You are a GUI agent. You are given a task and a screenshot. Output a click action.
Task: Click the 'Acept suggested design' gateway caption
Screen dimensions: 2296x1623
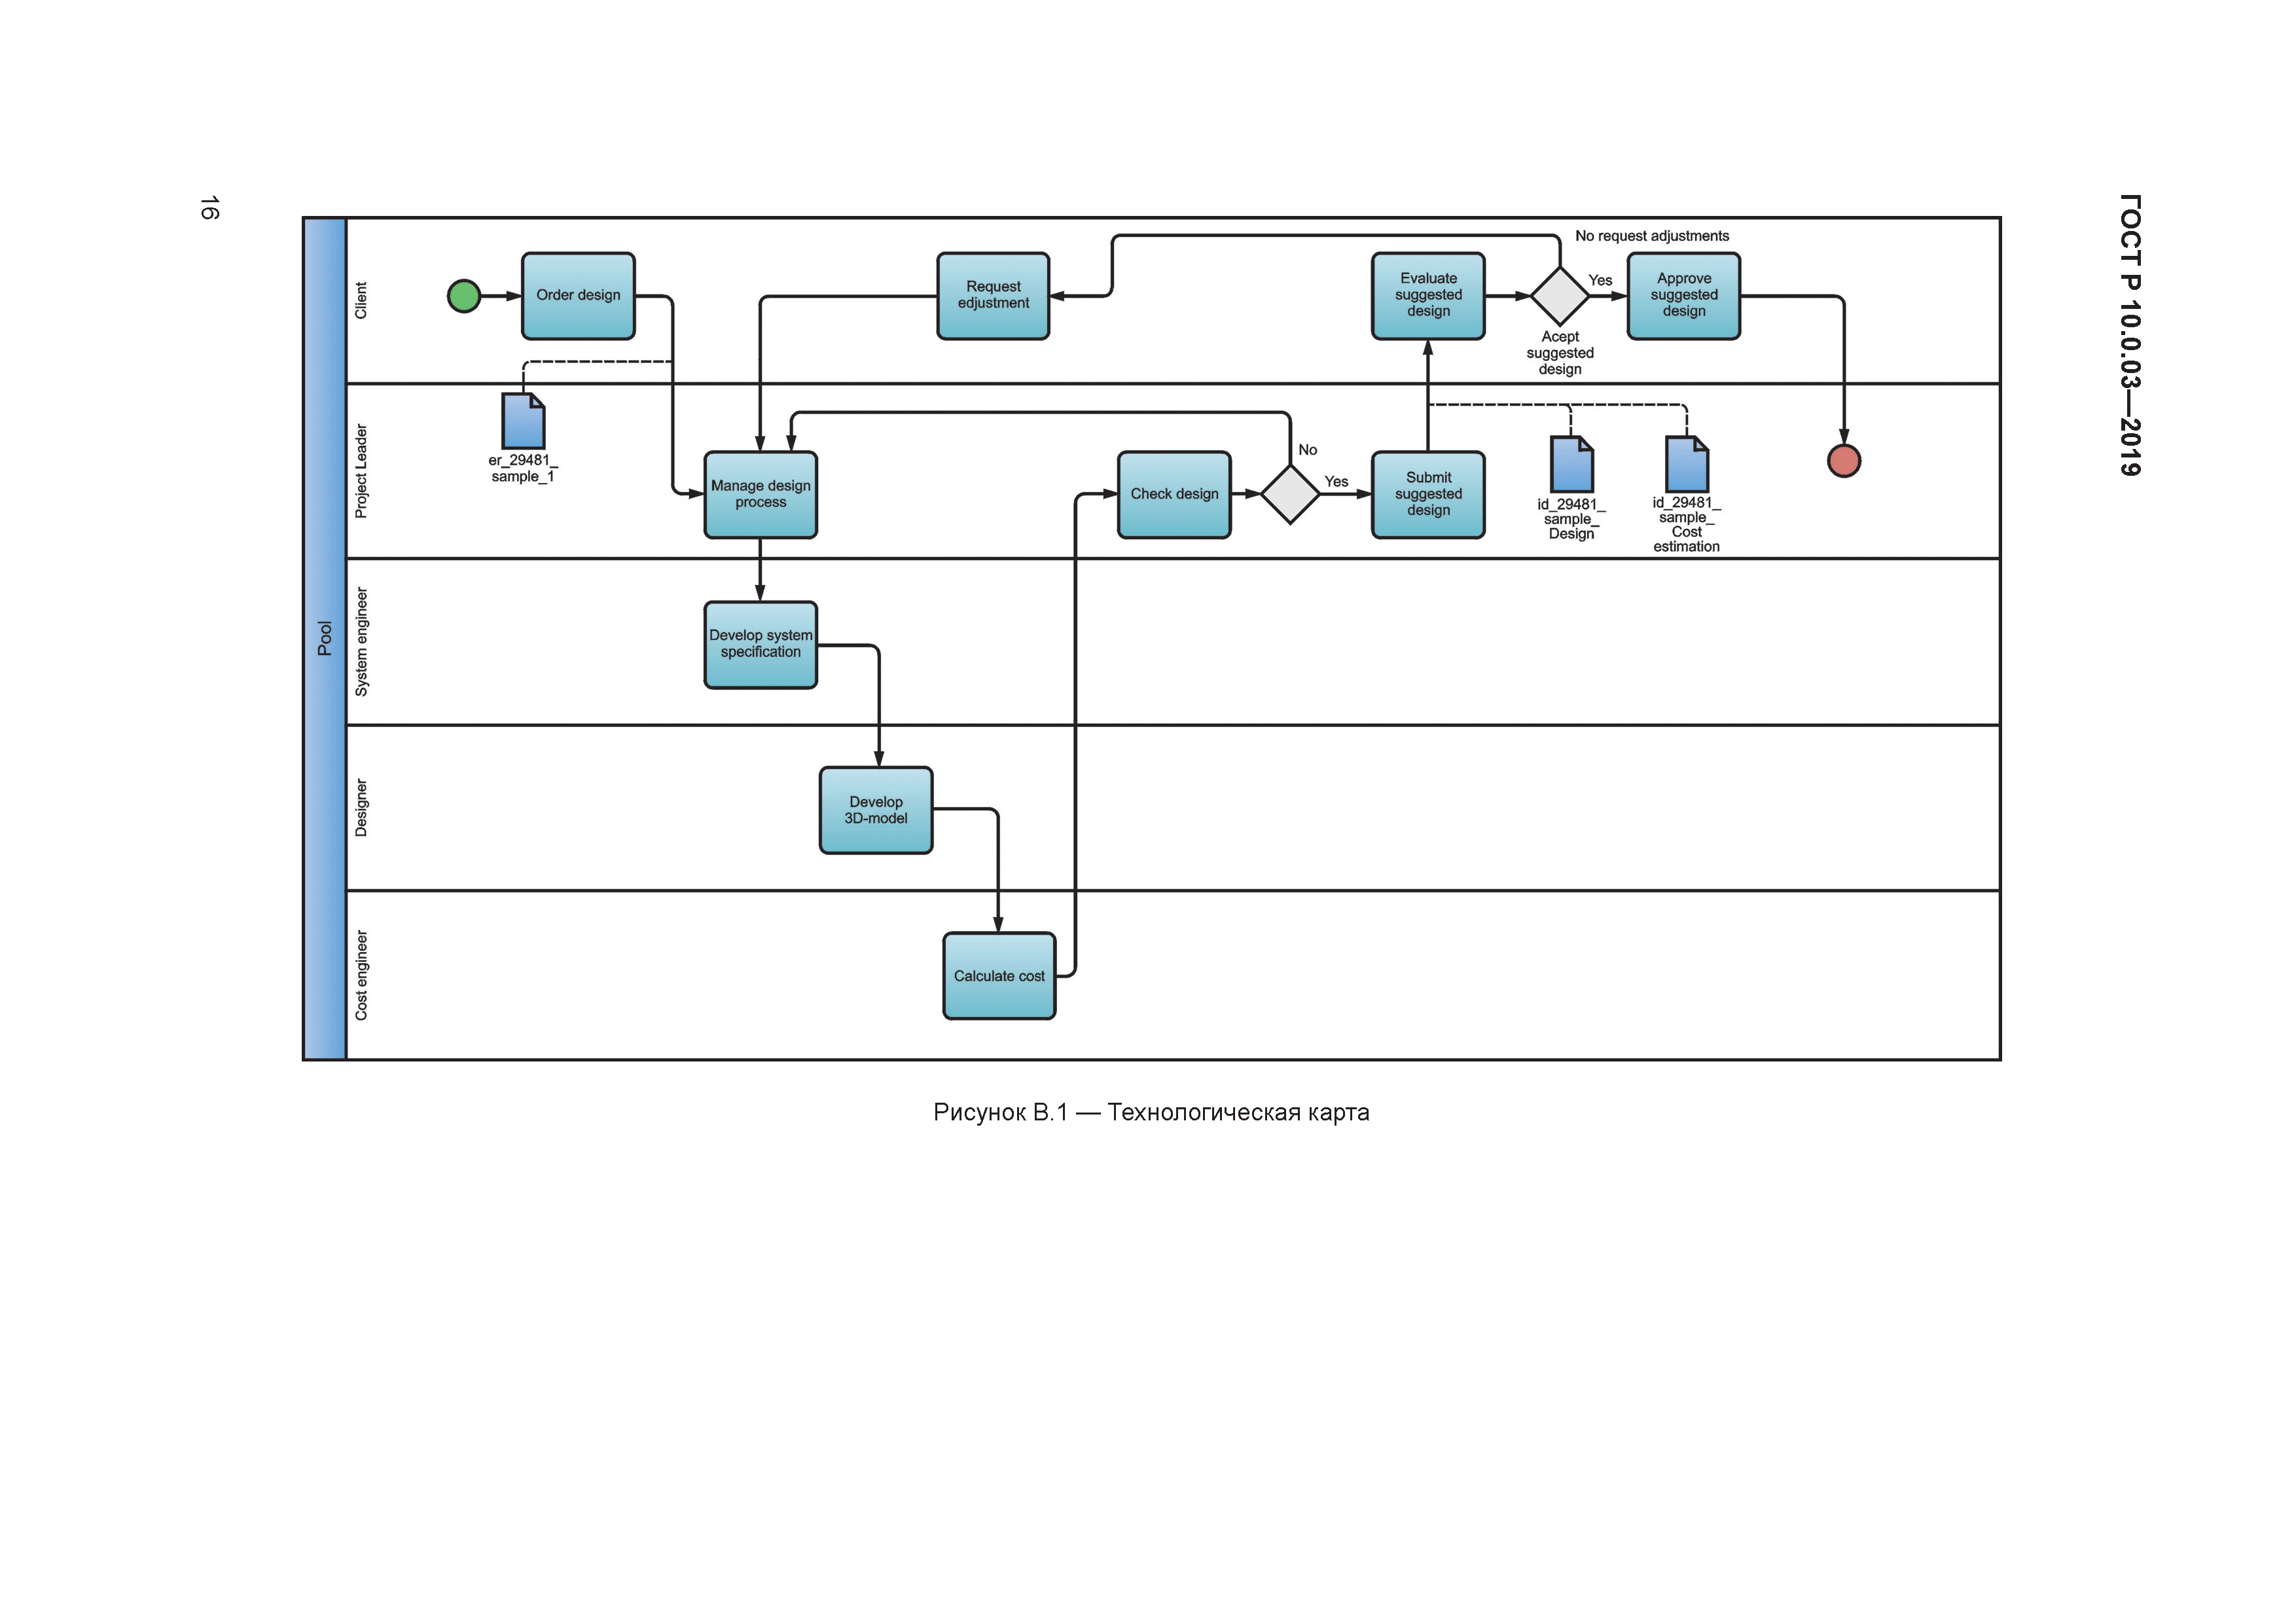tap(1560, 353)
